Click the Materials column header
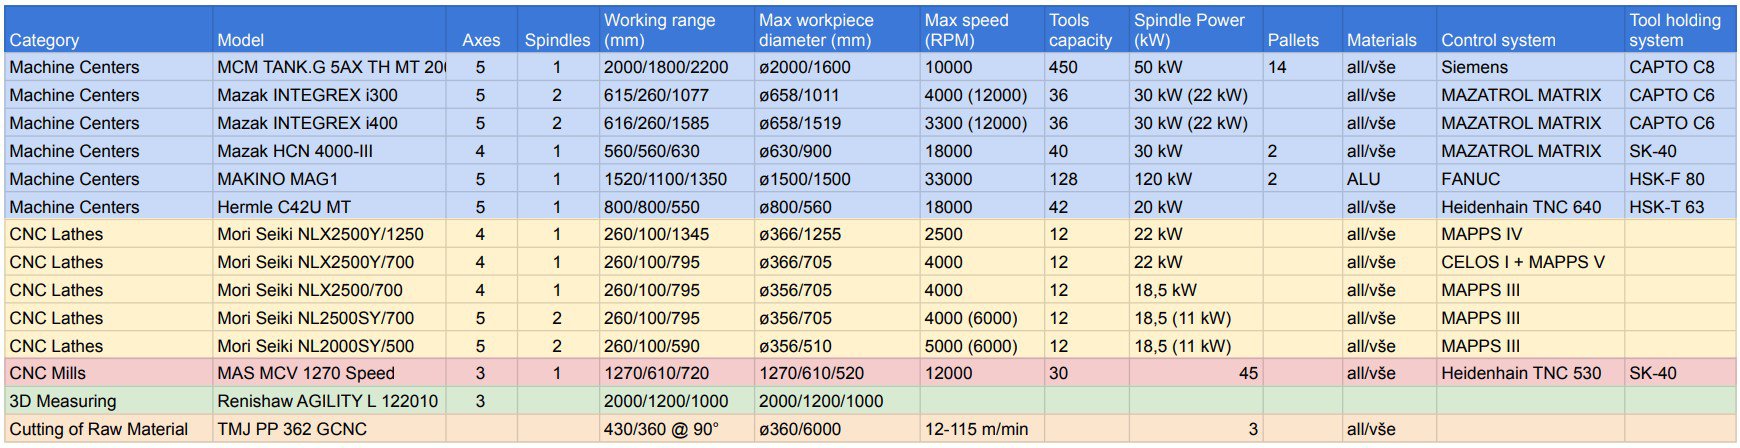Viewport: 1740px width, 448px height. click(x=1388, y=29)
